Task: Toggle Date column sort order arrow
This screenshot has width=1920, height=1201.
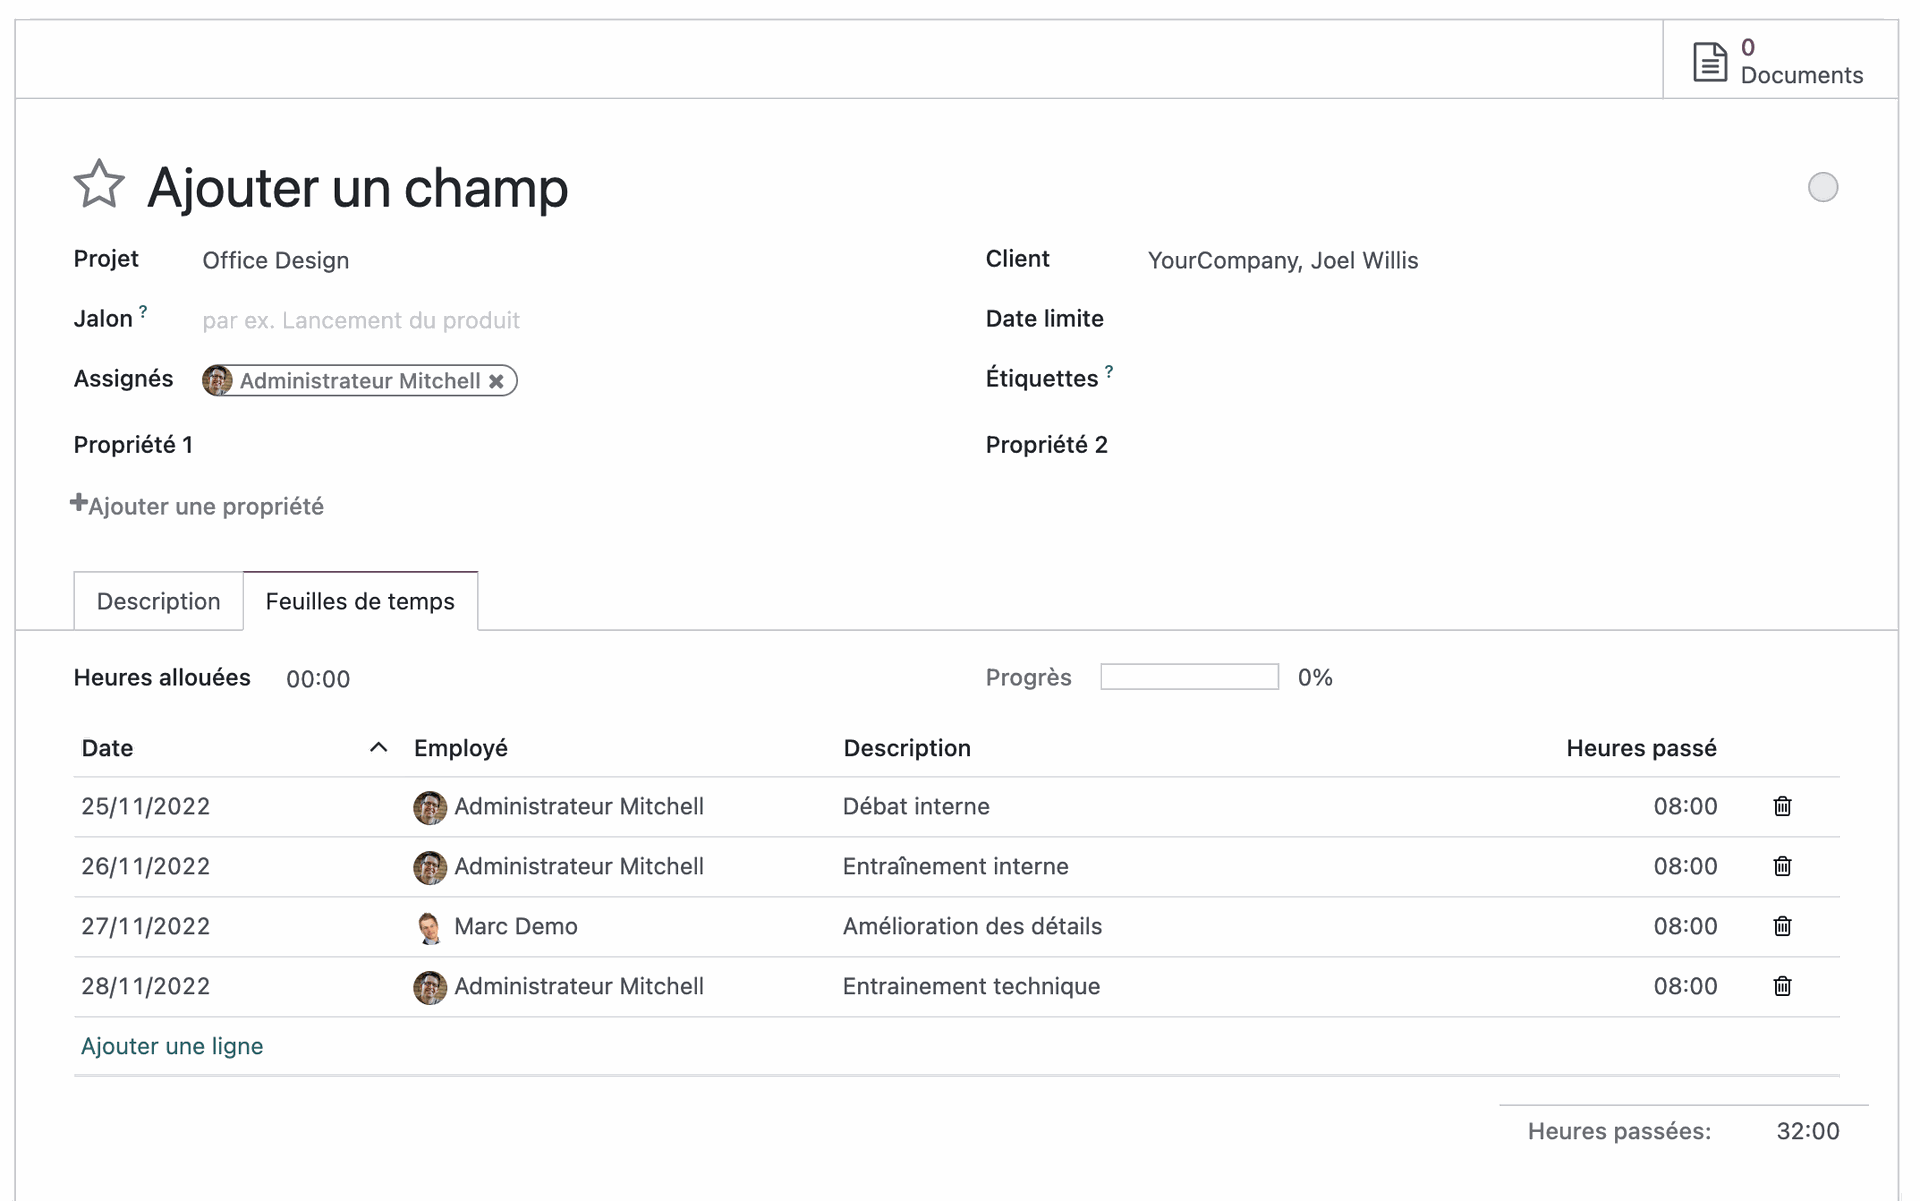Action: [378, 748]
